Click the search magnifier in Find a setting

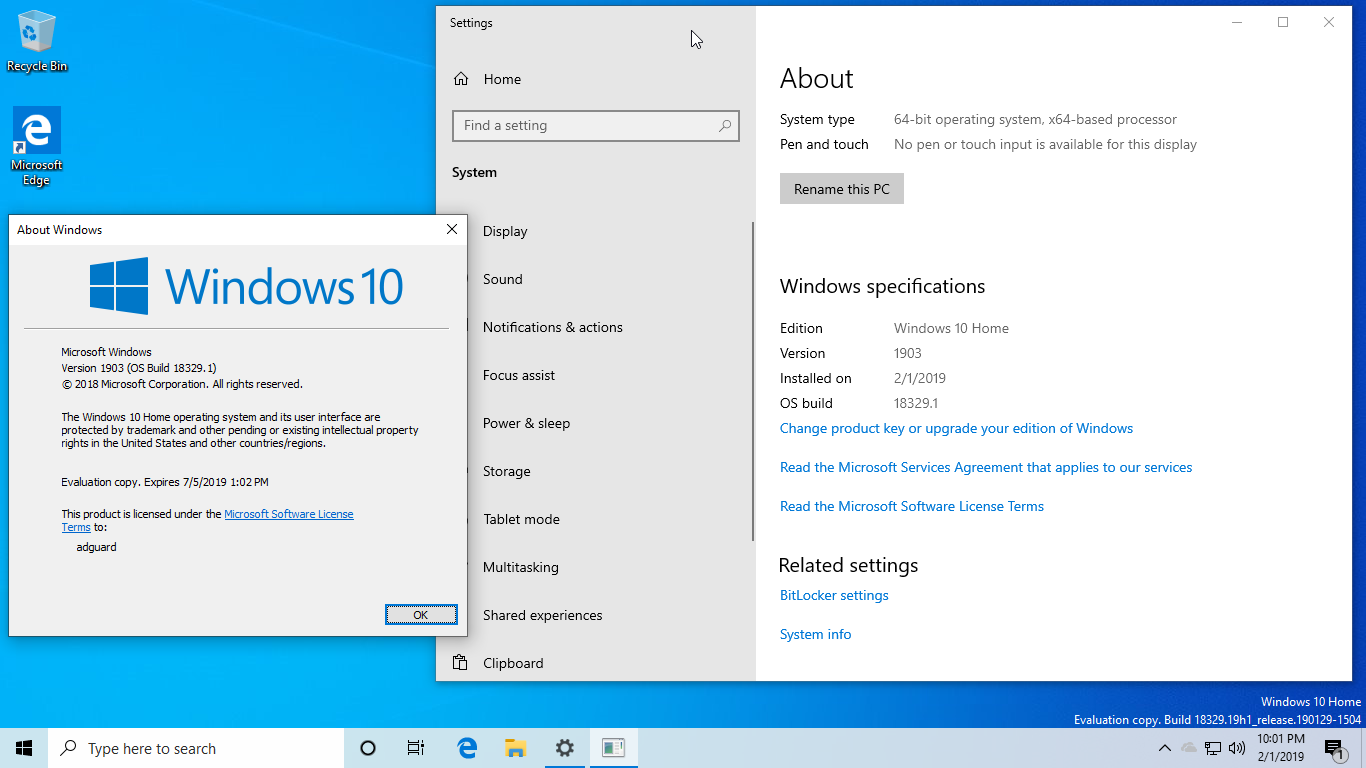[x=725, y=126]
